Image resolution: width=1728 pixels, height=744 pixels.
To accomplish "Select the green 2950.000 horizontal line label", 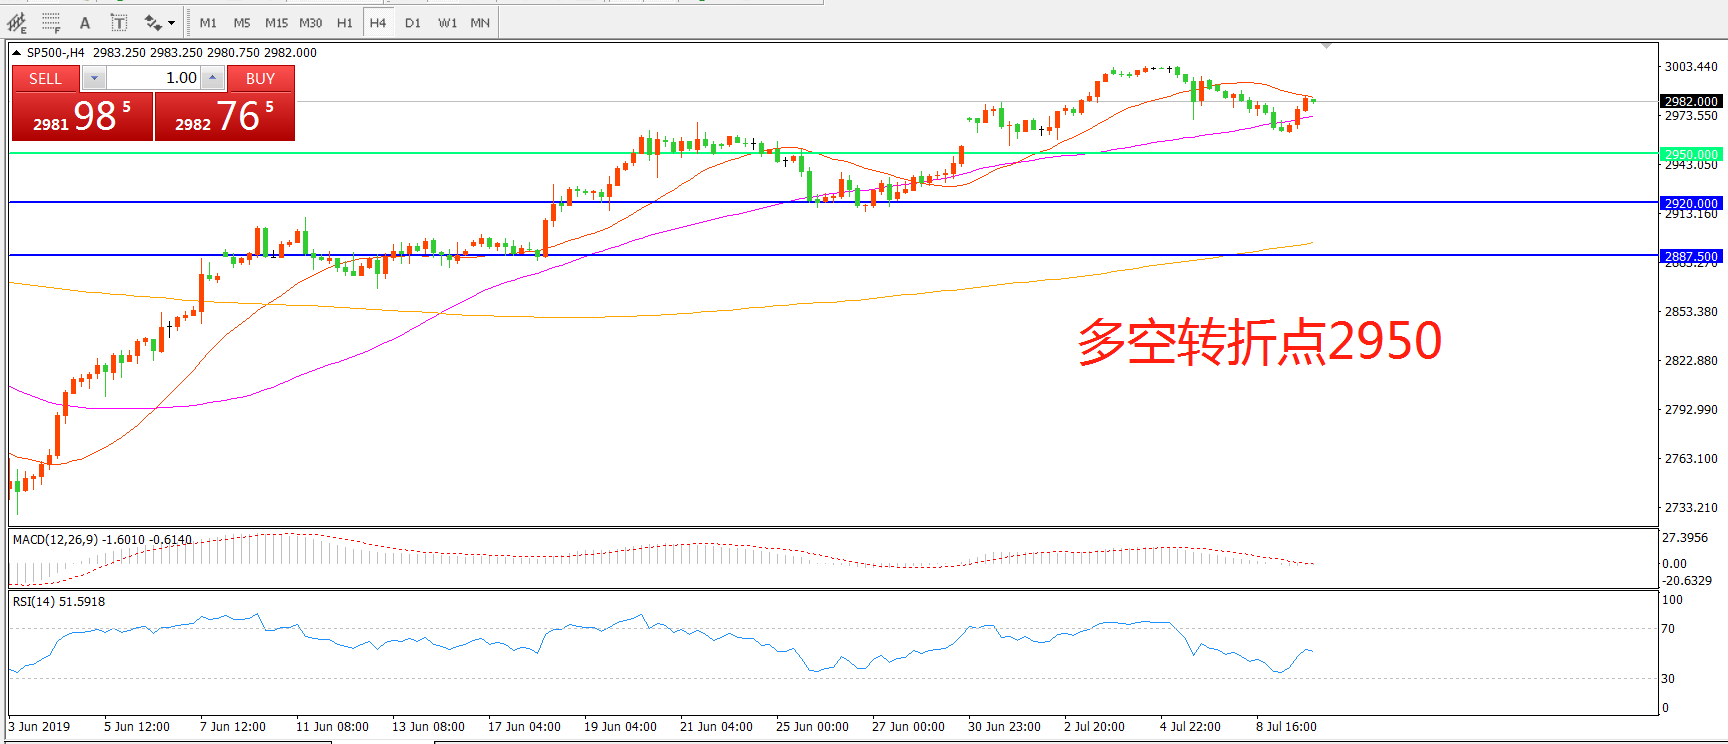I will tap(1690, 154).
